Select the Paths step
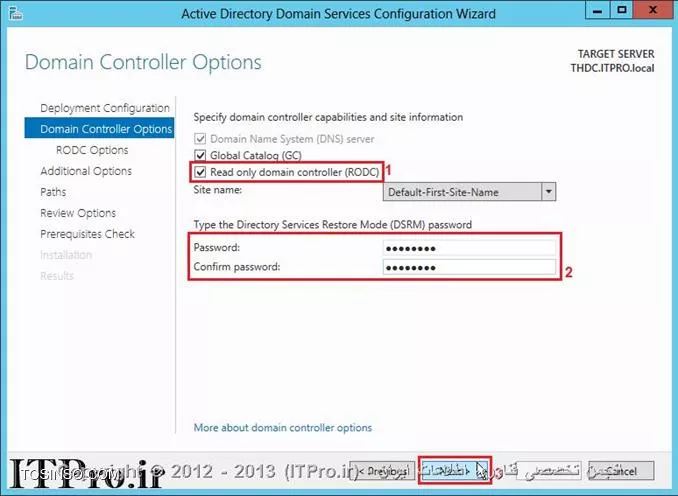678x496 pixels. coord(53,192)
